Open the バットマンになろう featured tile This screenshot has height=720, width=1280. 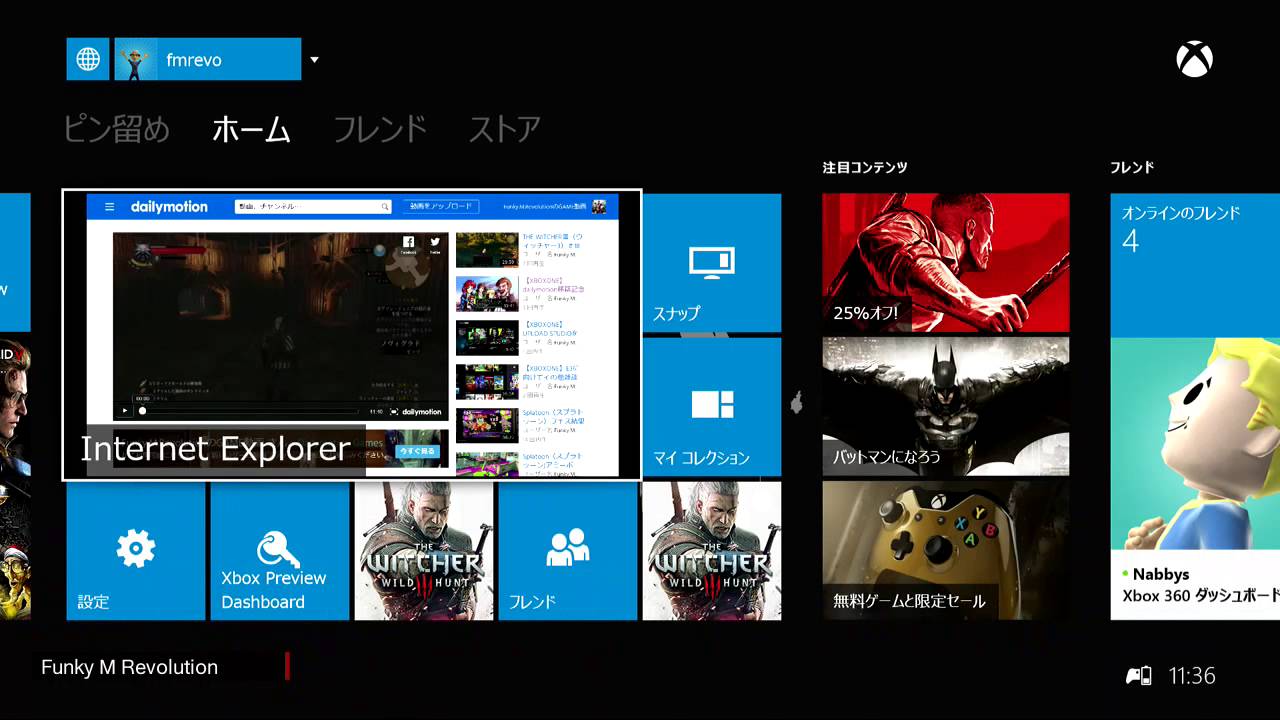[x=946, y=407]
